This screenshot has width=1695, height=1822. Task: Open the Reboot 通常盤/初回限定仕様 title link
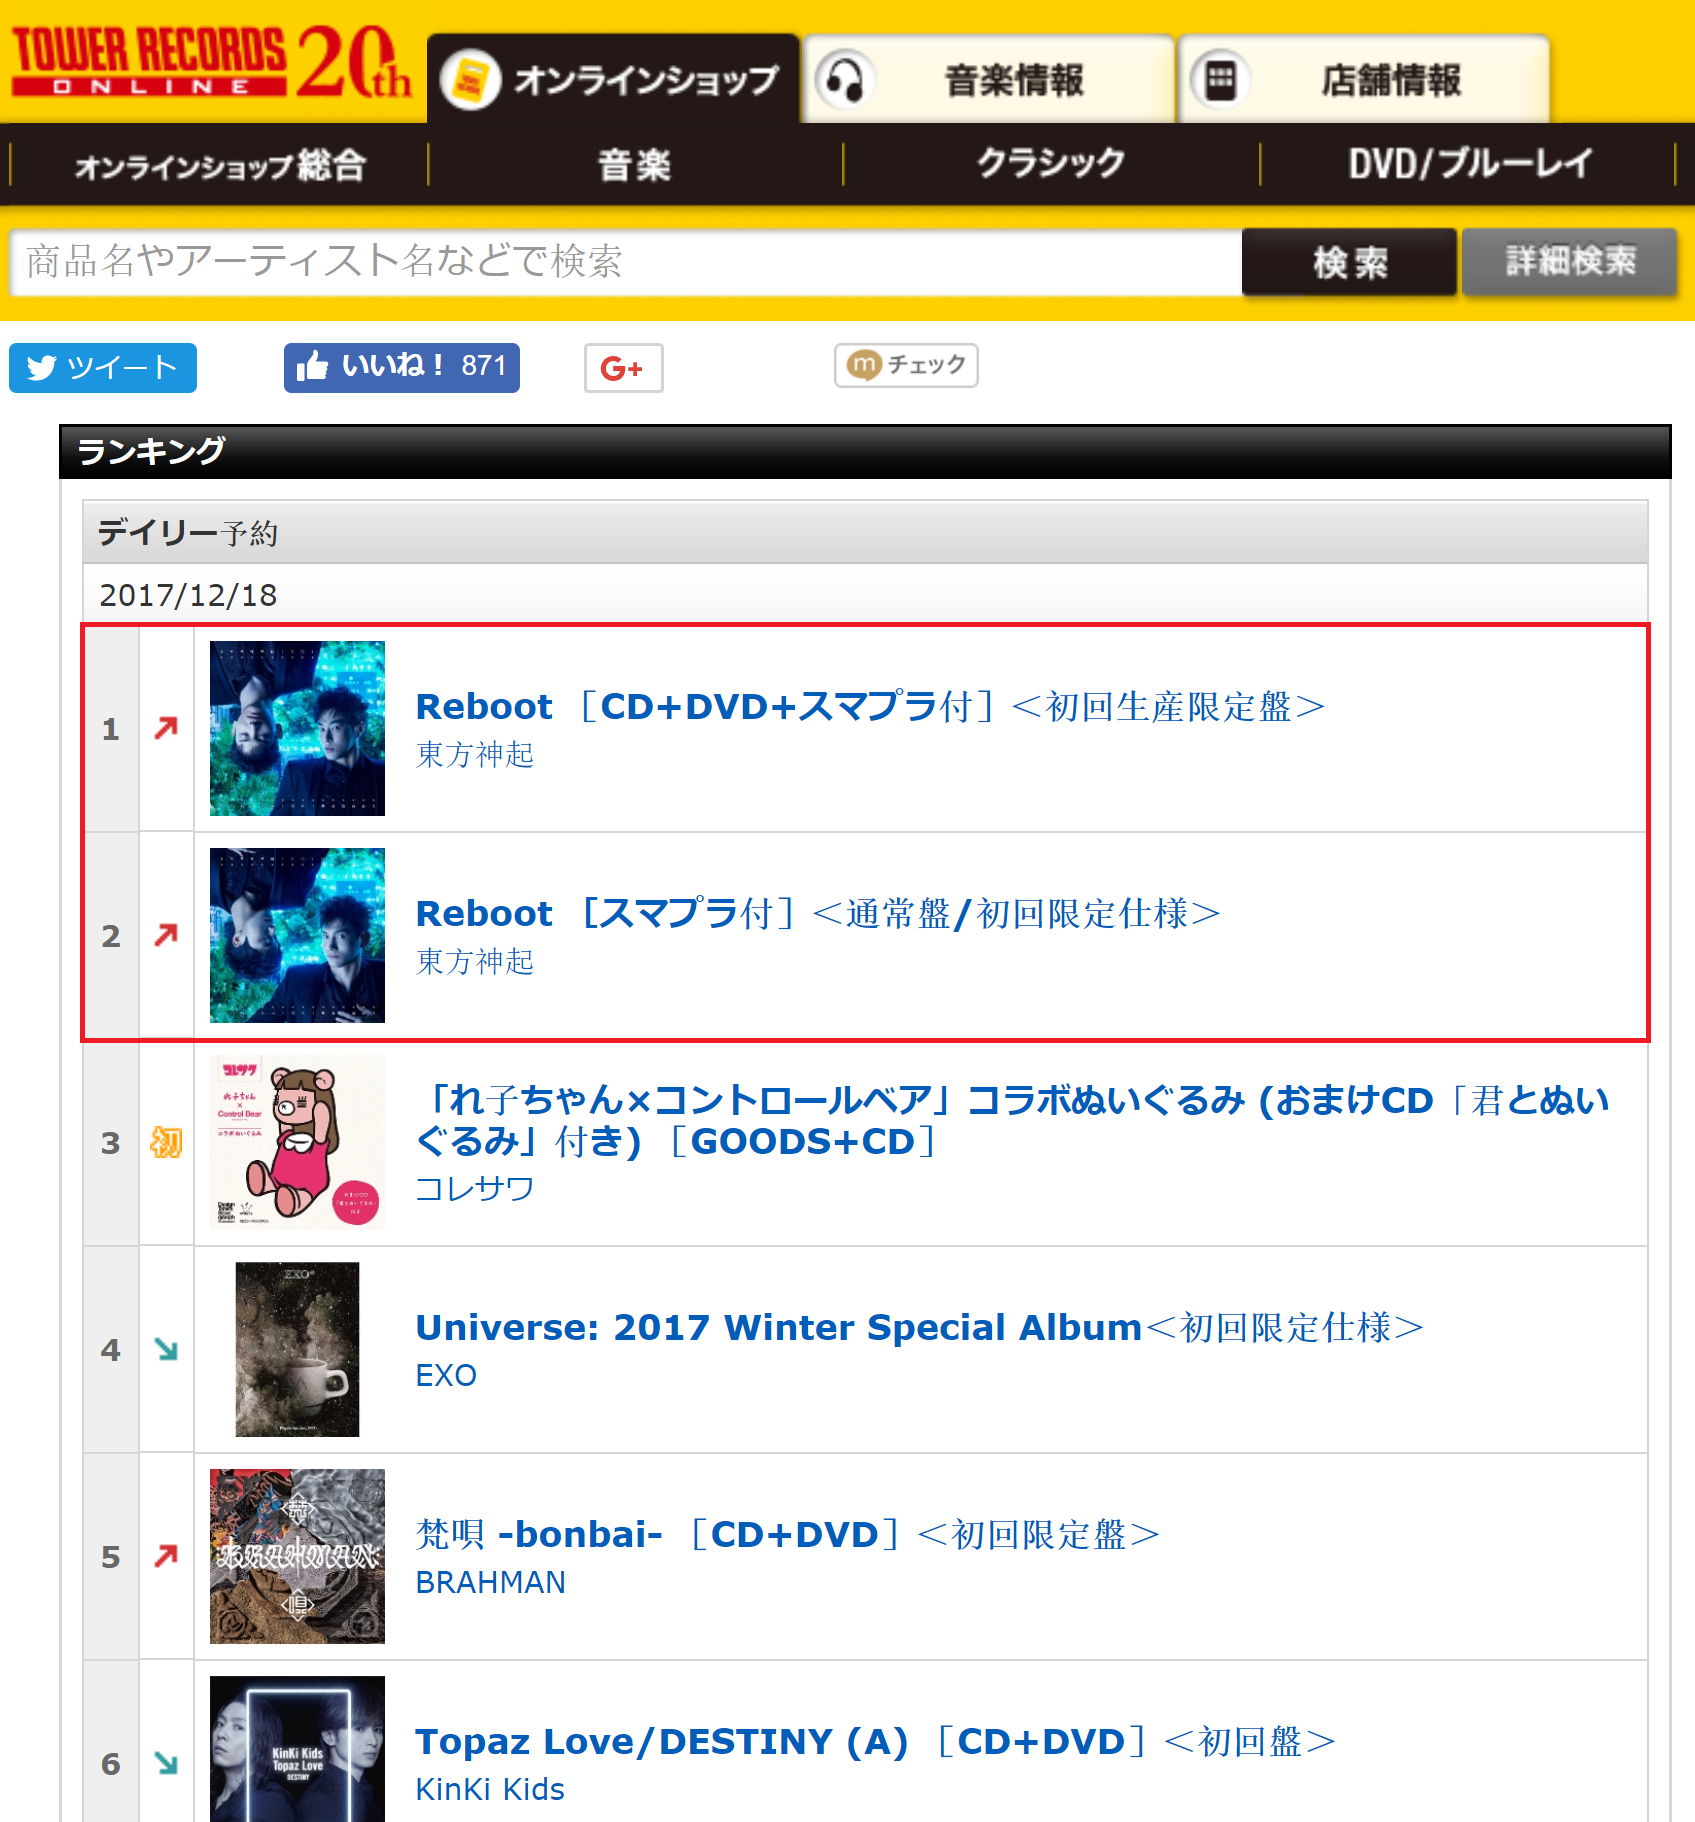click(x=818, y=913)
